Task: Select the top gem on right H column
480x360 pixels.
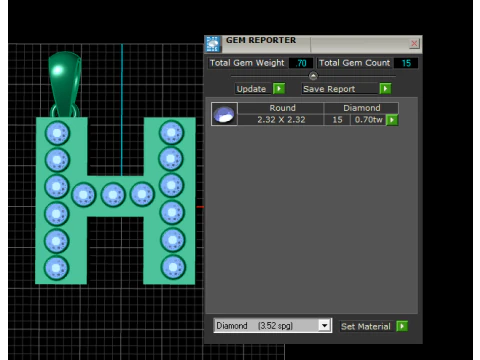Action: (171, 132)
